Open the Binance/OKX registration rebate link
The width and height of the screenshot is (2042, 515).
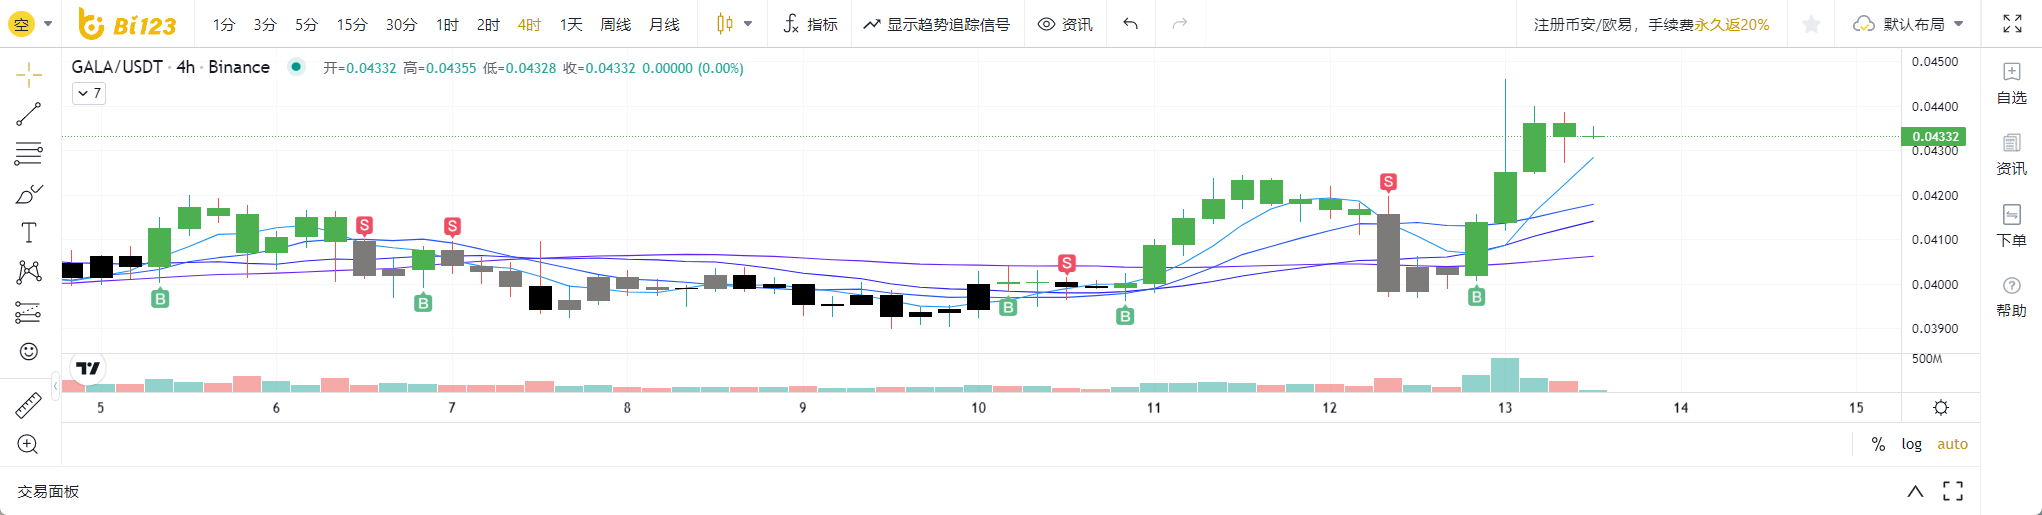coord(1651,24)
